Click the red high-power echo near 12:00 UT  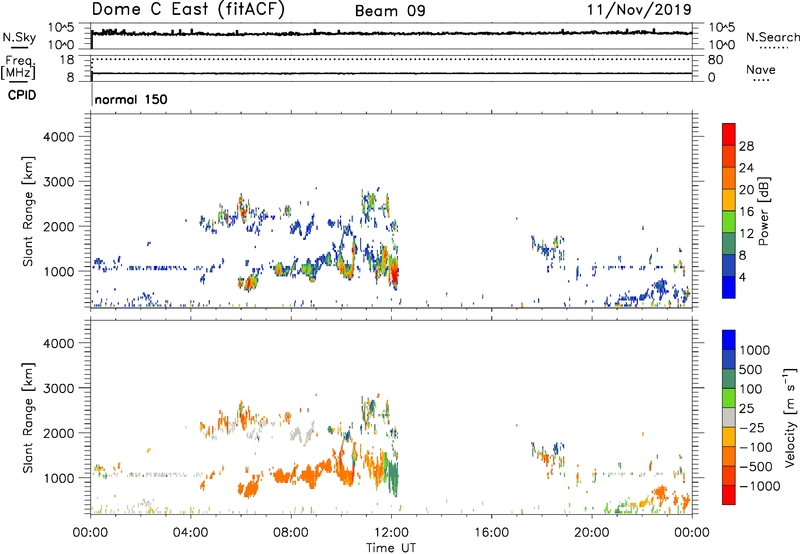[394, 274]
